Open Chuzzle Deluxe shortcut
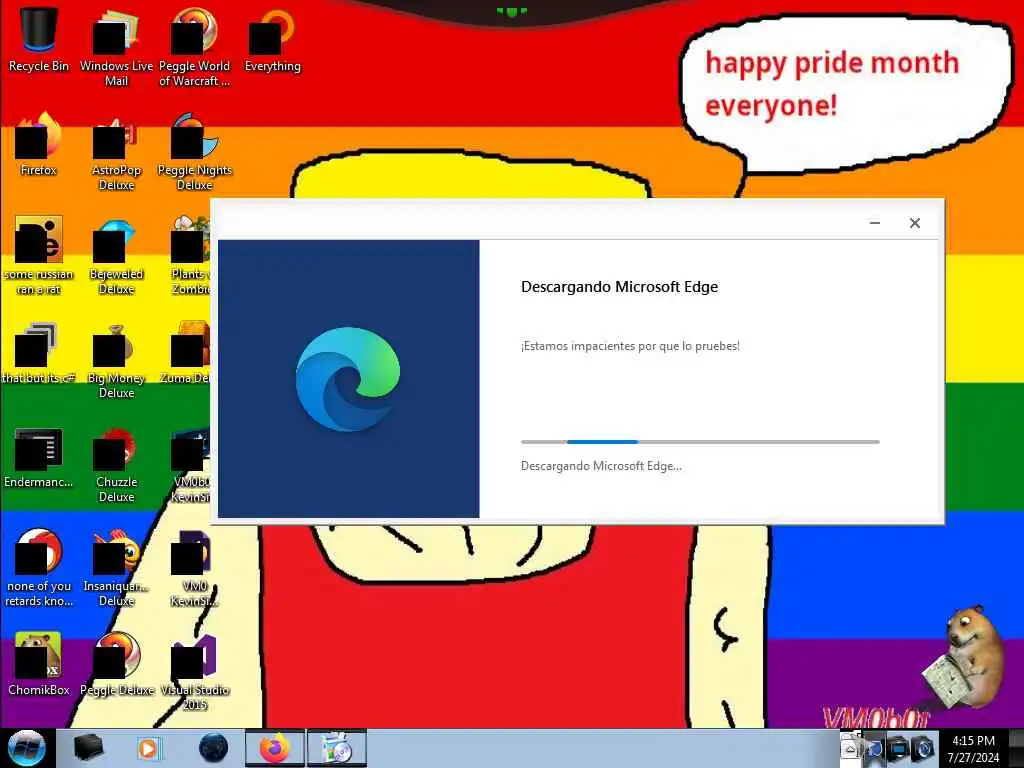This screenshot has width=1024, height=768. [x=116, y=464]
